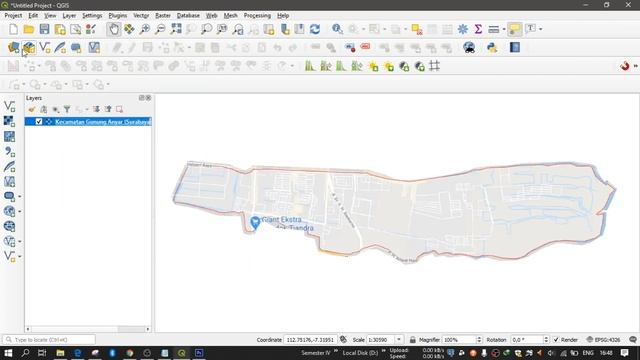
Task: Adjust the Rotation spin arrows
Action: 546,340
